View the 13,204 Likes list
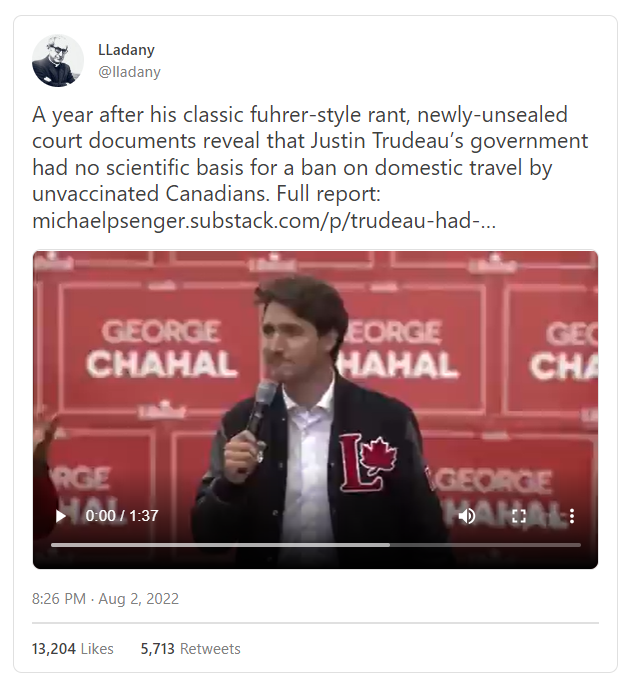This screenshot has height=684, width=627. tap(73, 649)
